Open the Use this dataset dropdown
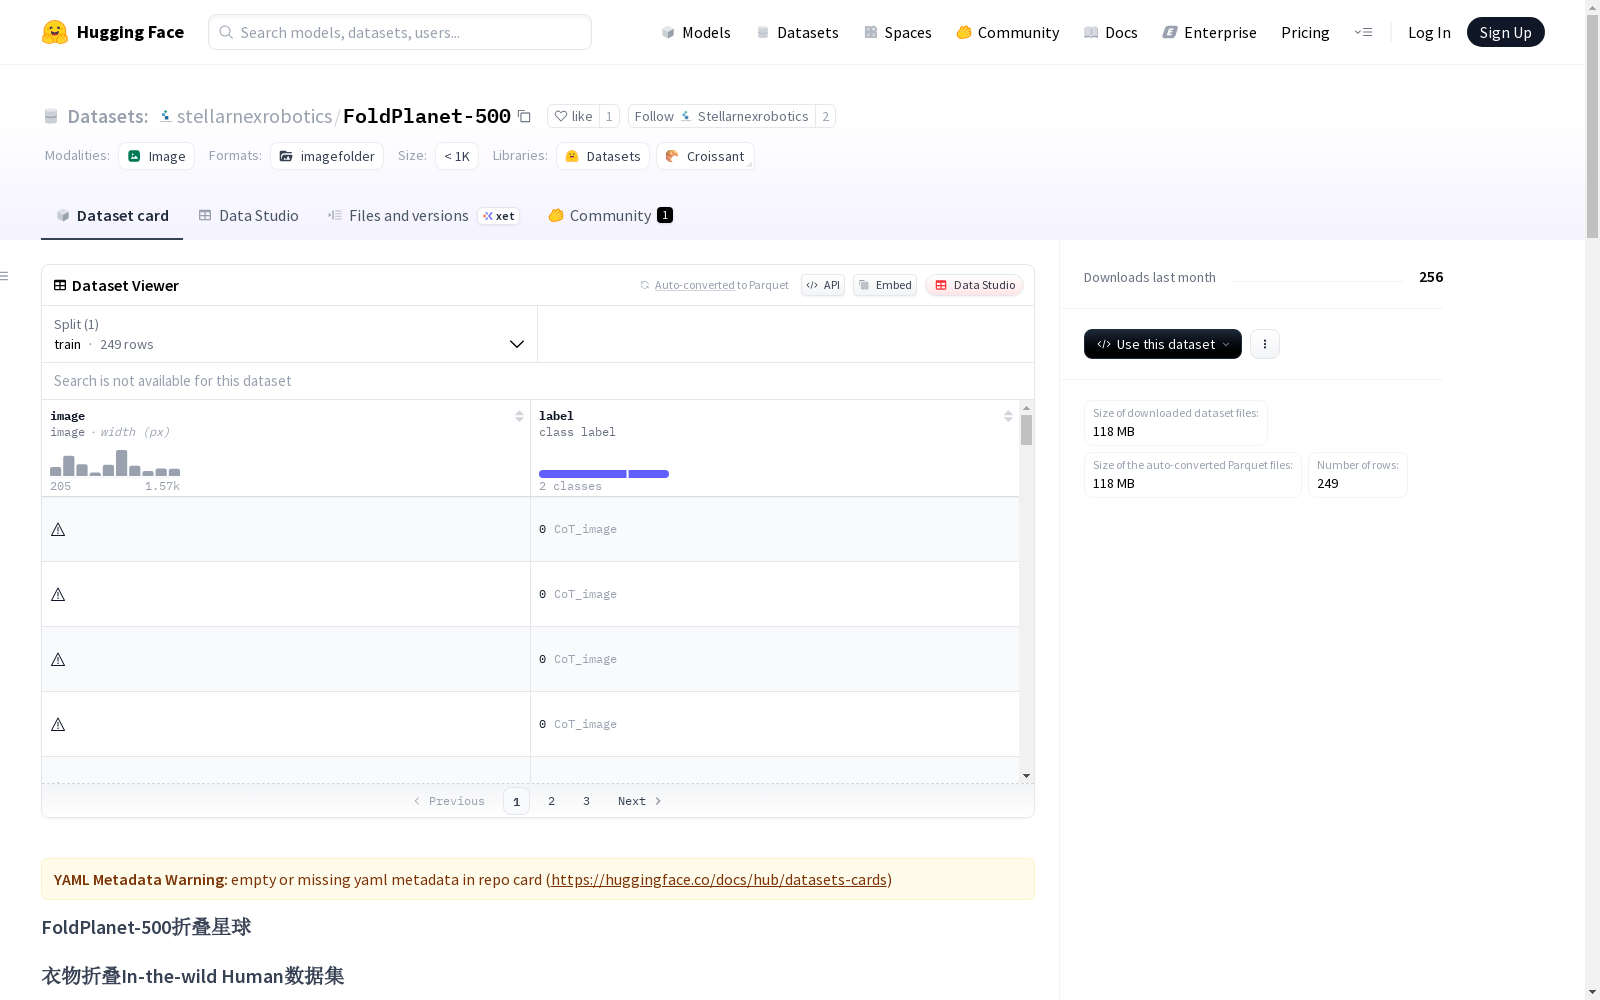1600x1000 pixels. click(x=1163, y=344)
